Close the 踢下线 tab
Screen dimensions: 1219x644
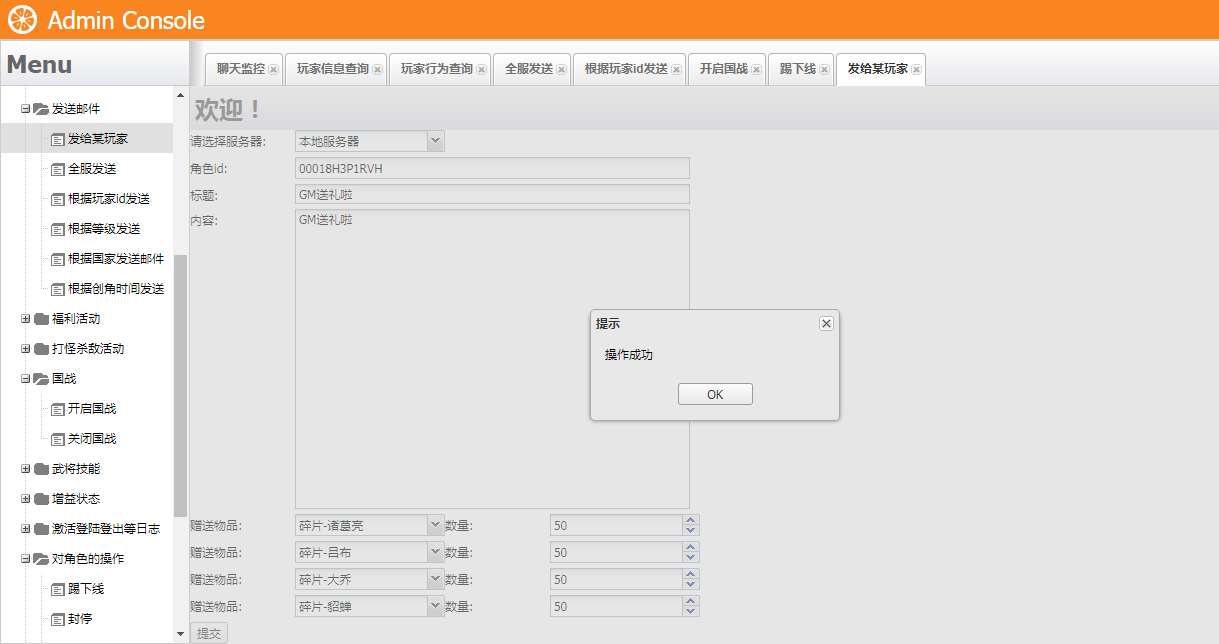823,69
